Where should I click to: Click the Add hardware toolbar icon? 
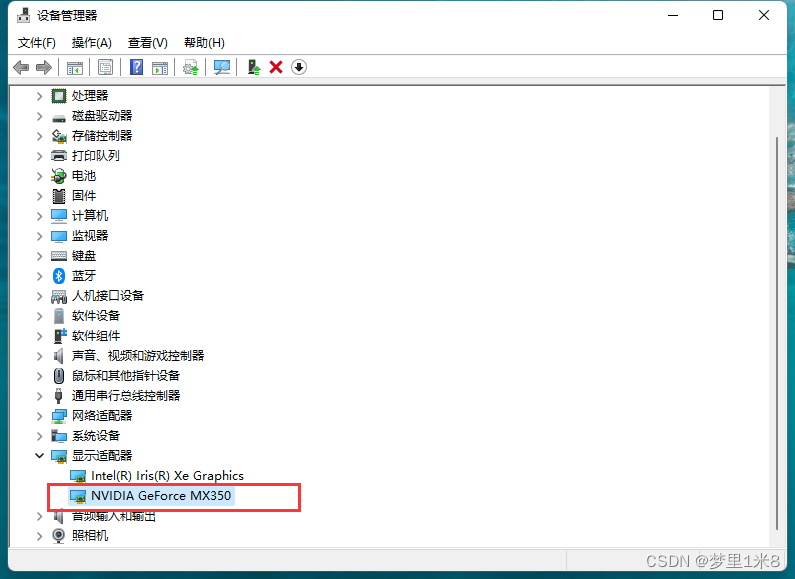[x=254, y=67]
